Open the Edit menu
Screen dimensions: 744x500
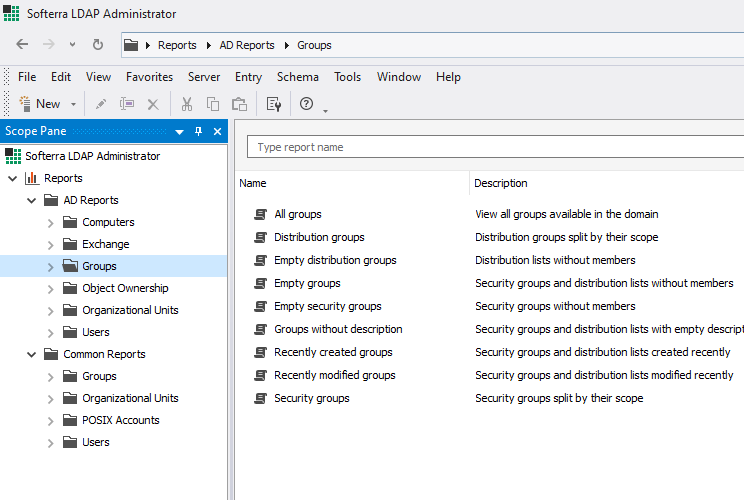coord(61,77)
